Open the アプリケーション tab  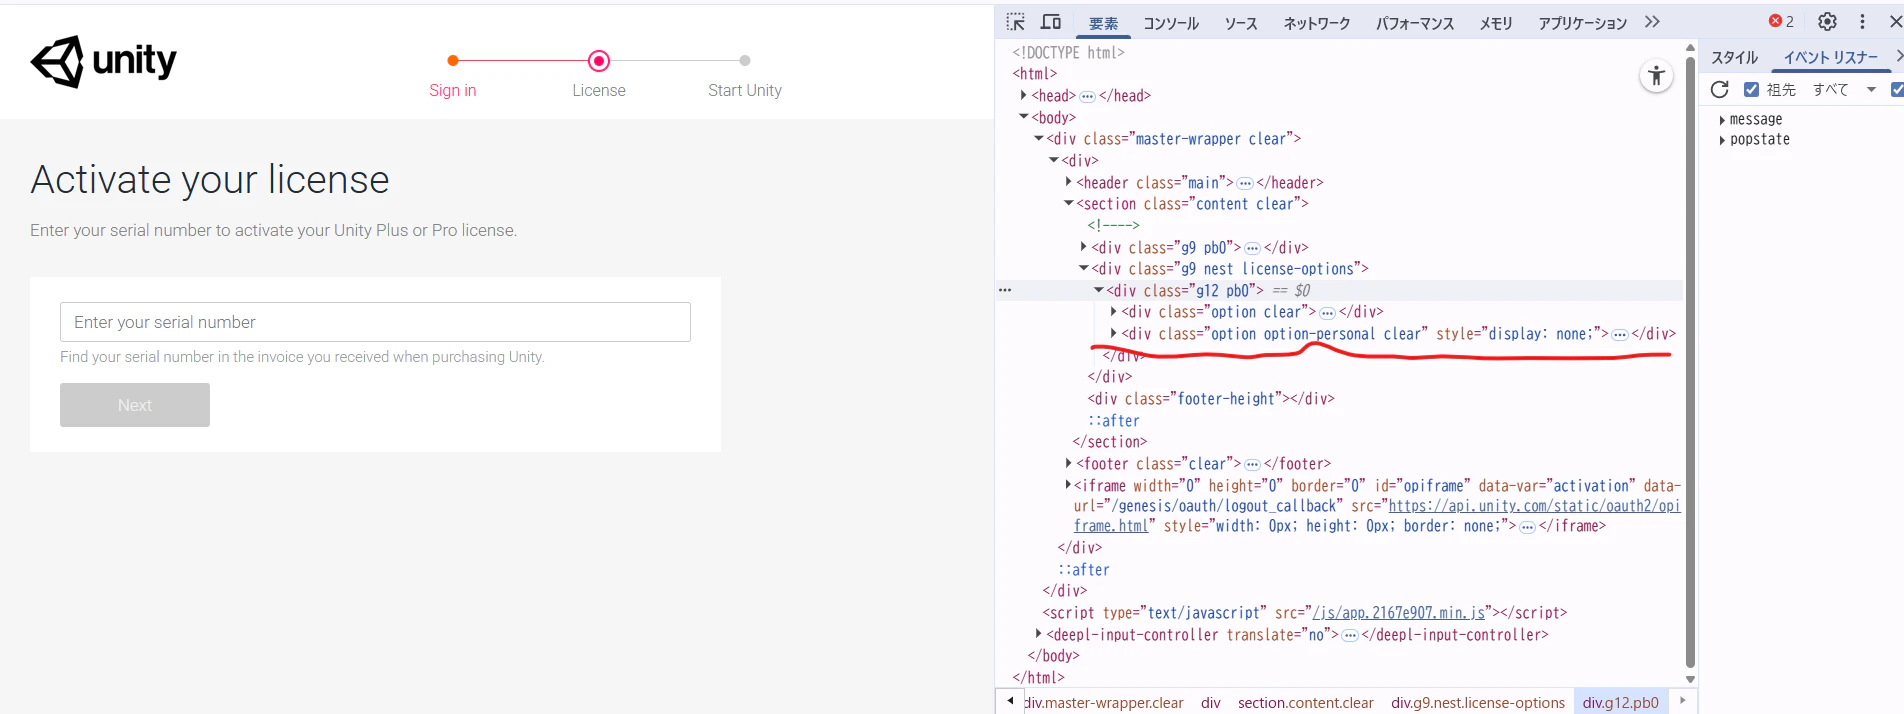pyautogui.click(x=1582, y=23)
